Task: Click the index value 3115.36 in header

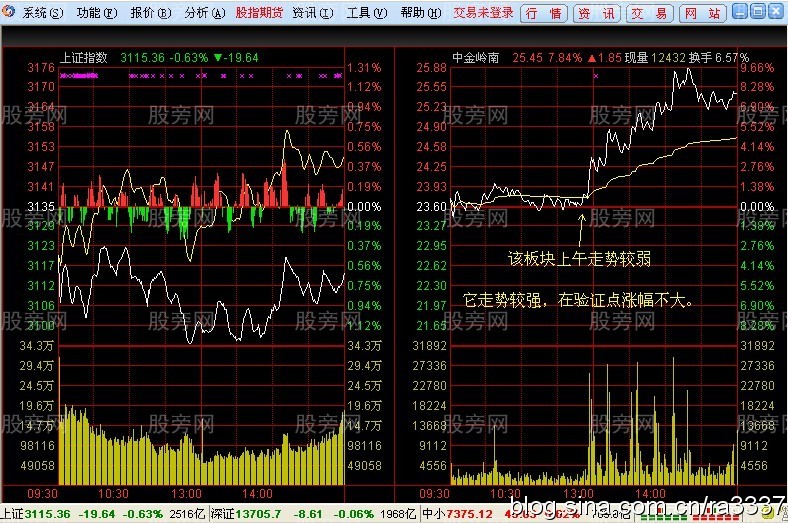Action: tap(142, 58)
